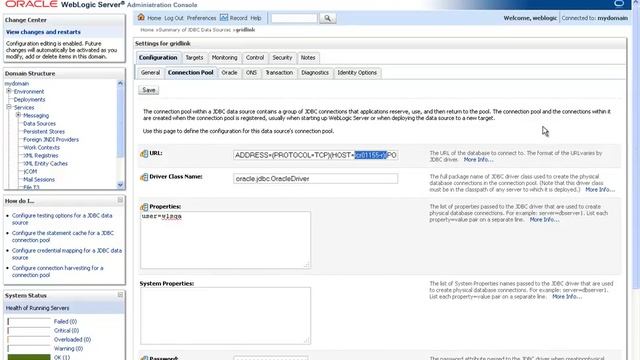
Task: Open Deployments in Domain Structure
Action: [x=29, y=99]
